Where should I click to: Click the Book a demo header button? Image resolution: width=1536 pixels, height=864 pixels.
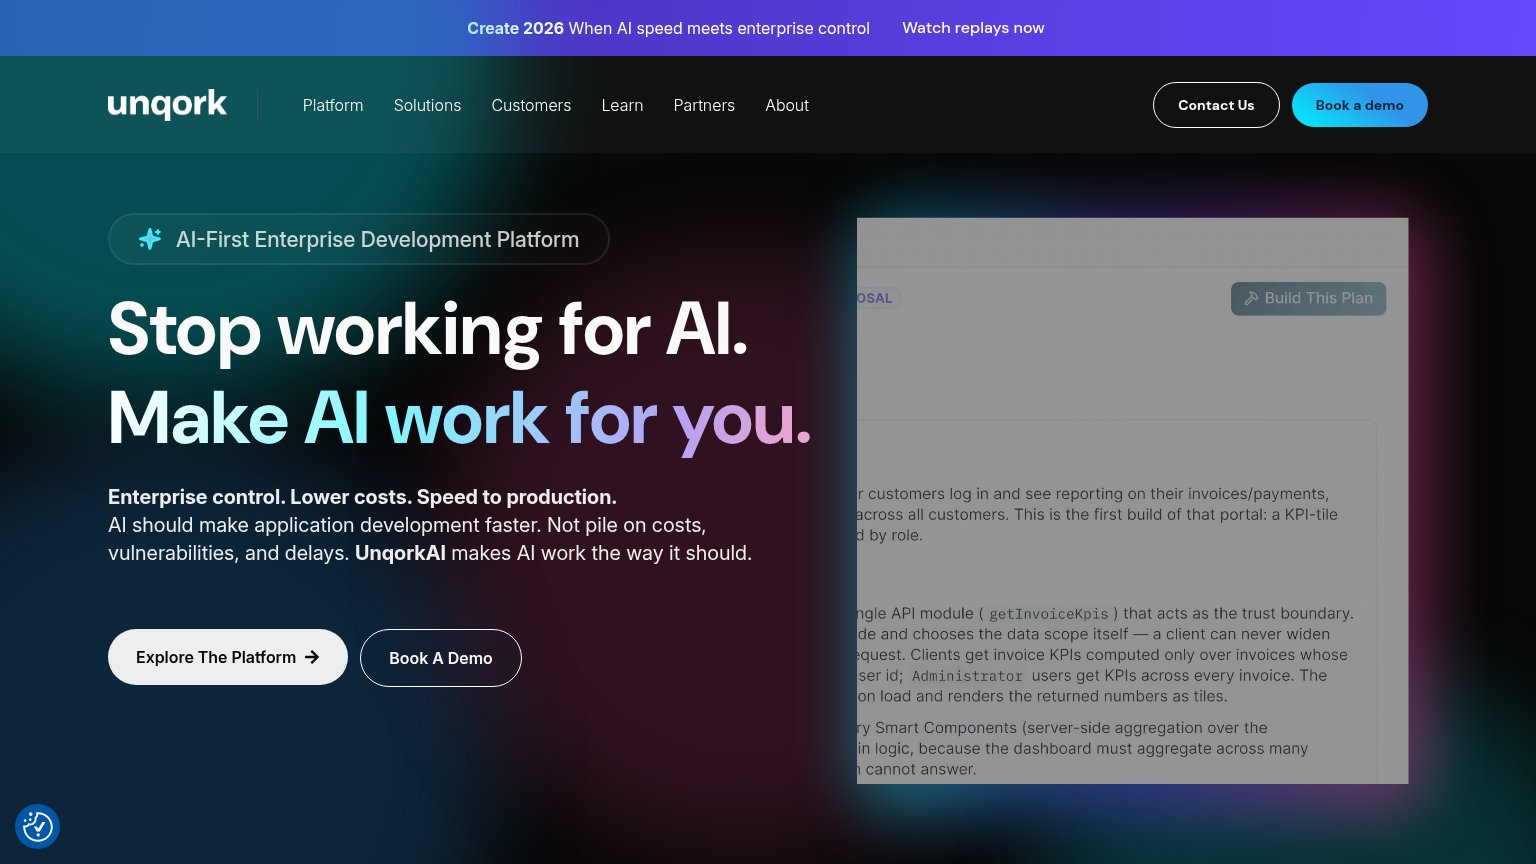click(x=1359, y=105)
